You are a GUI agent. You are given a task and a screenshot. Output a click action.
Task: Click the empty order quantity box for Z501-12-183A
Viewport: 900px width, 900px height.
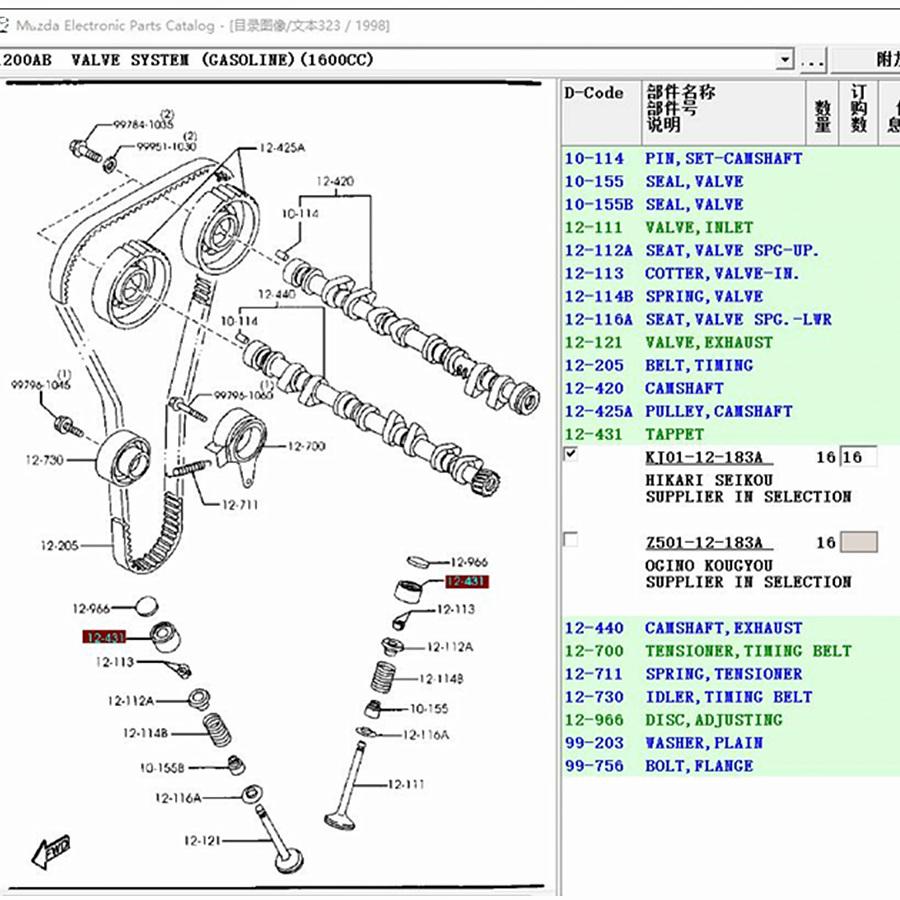click(858, 542)
